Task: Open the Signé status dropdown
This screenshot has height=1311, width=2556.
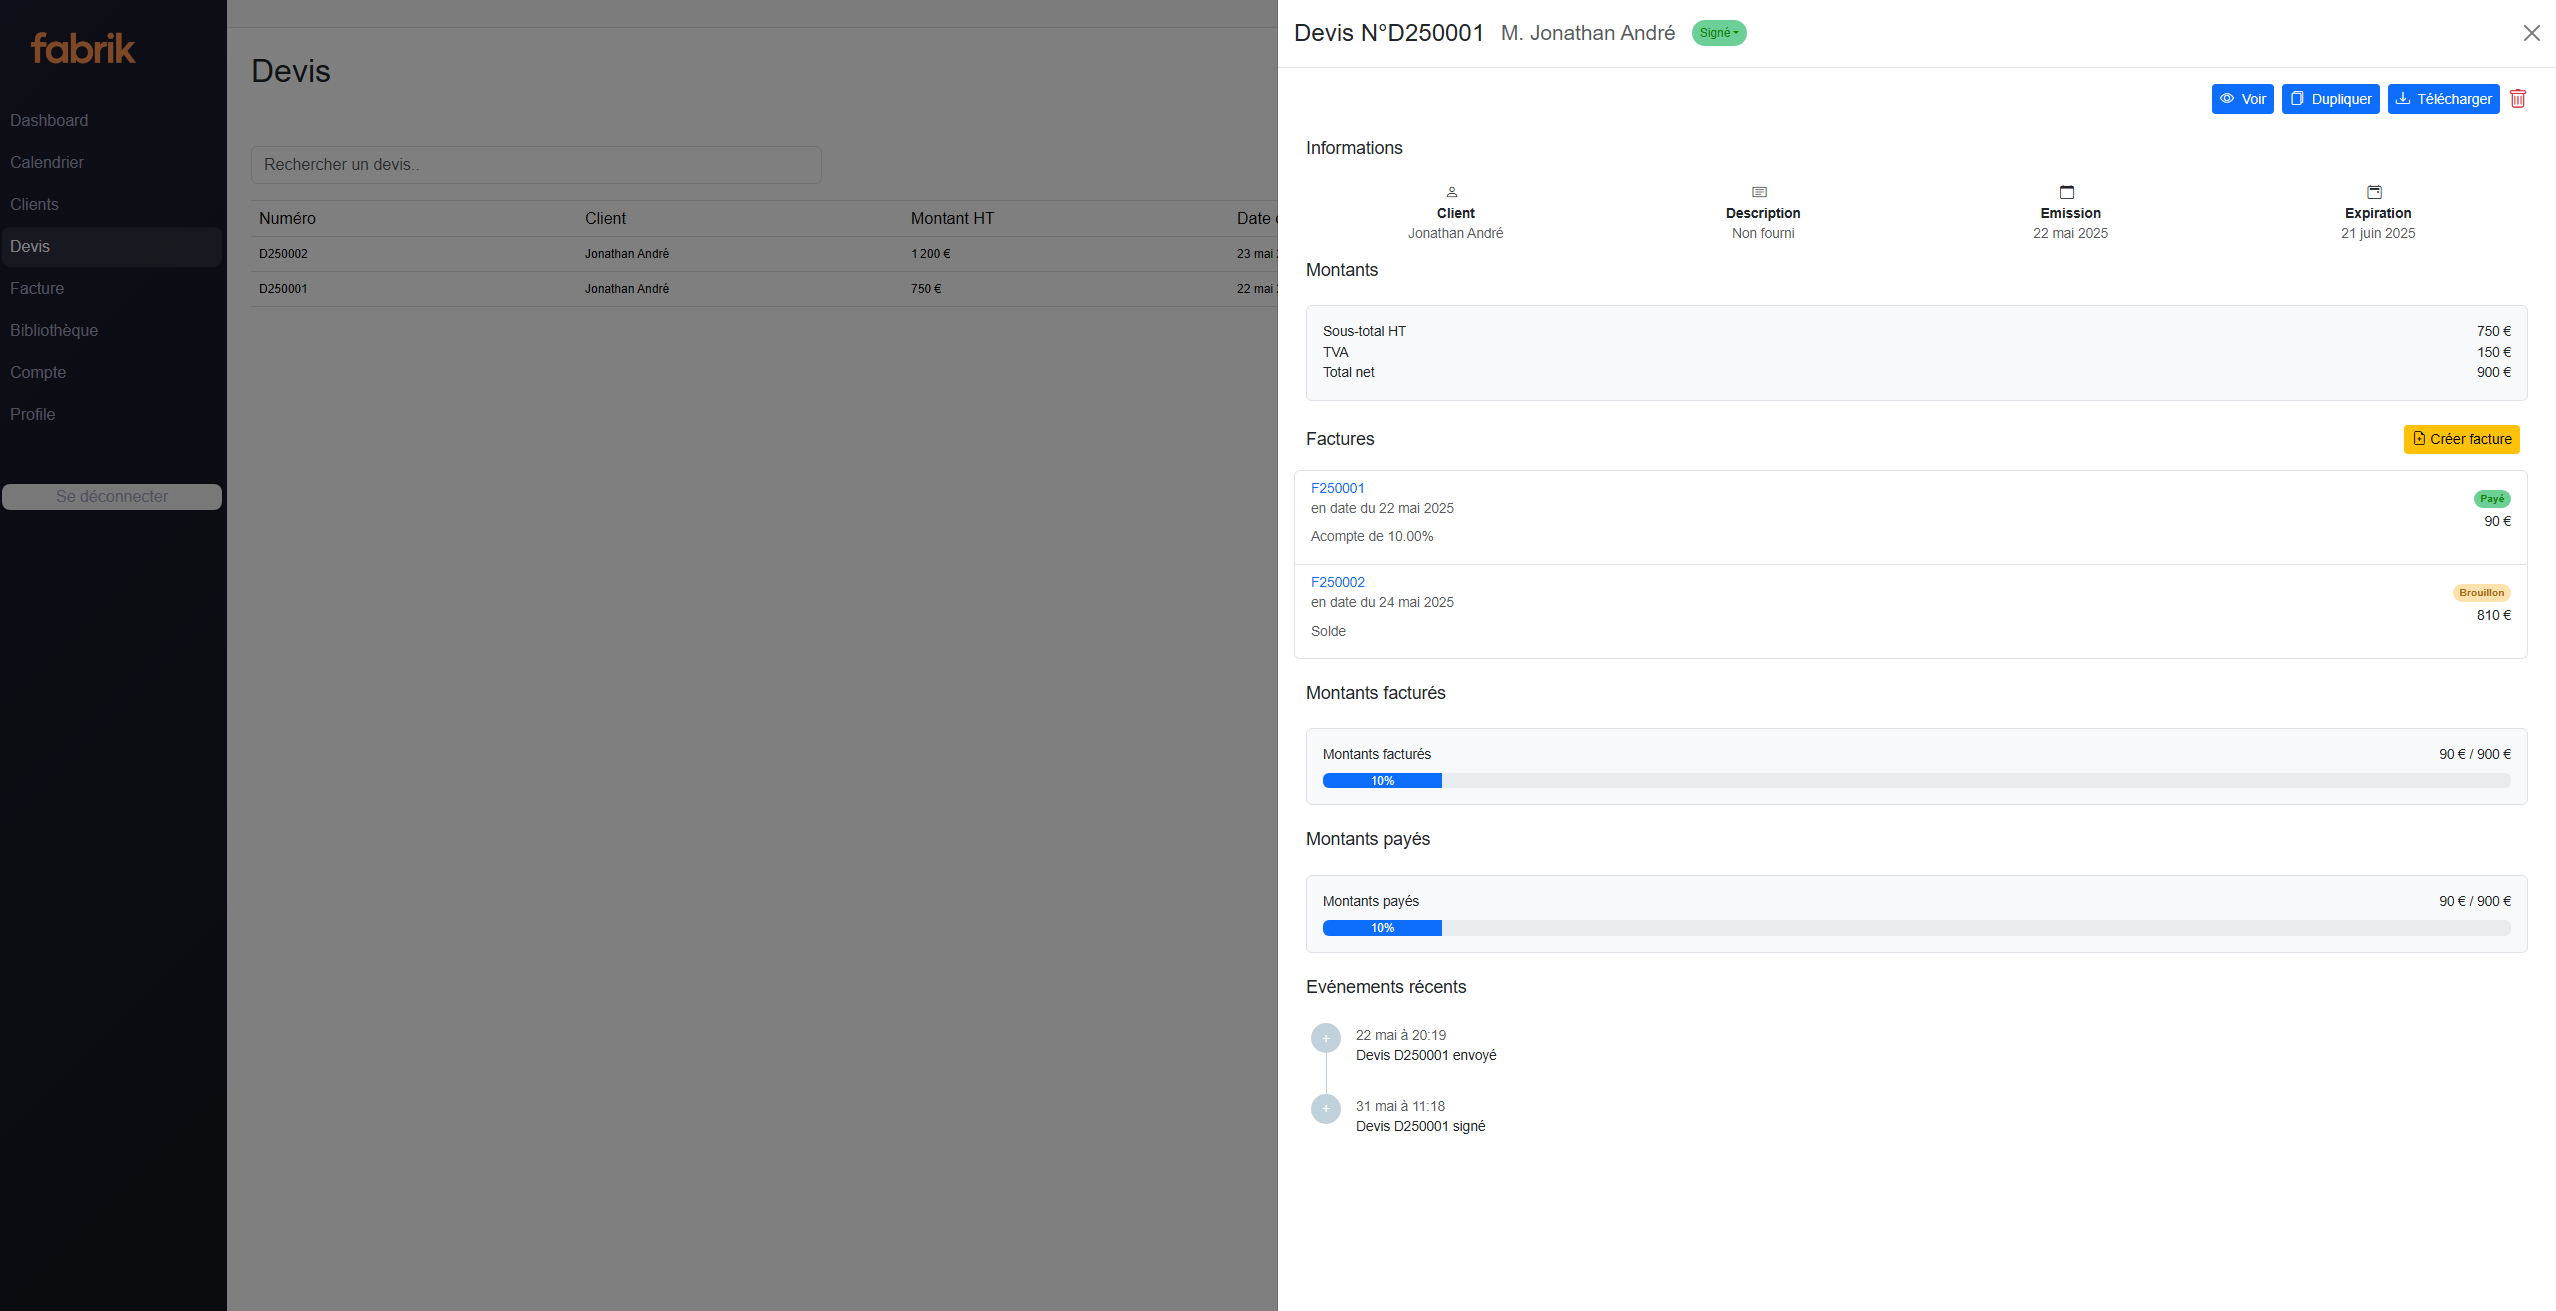Action: pos(1718,33)
